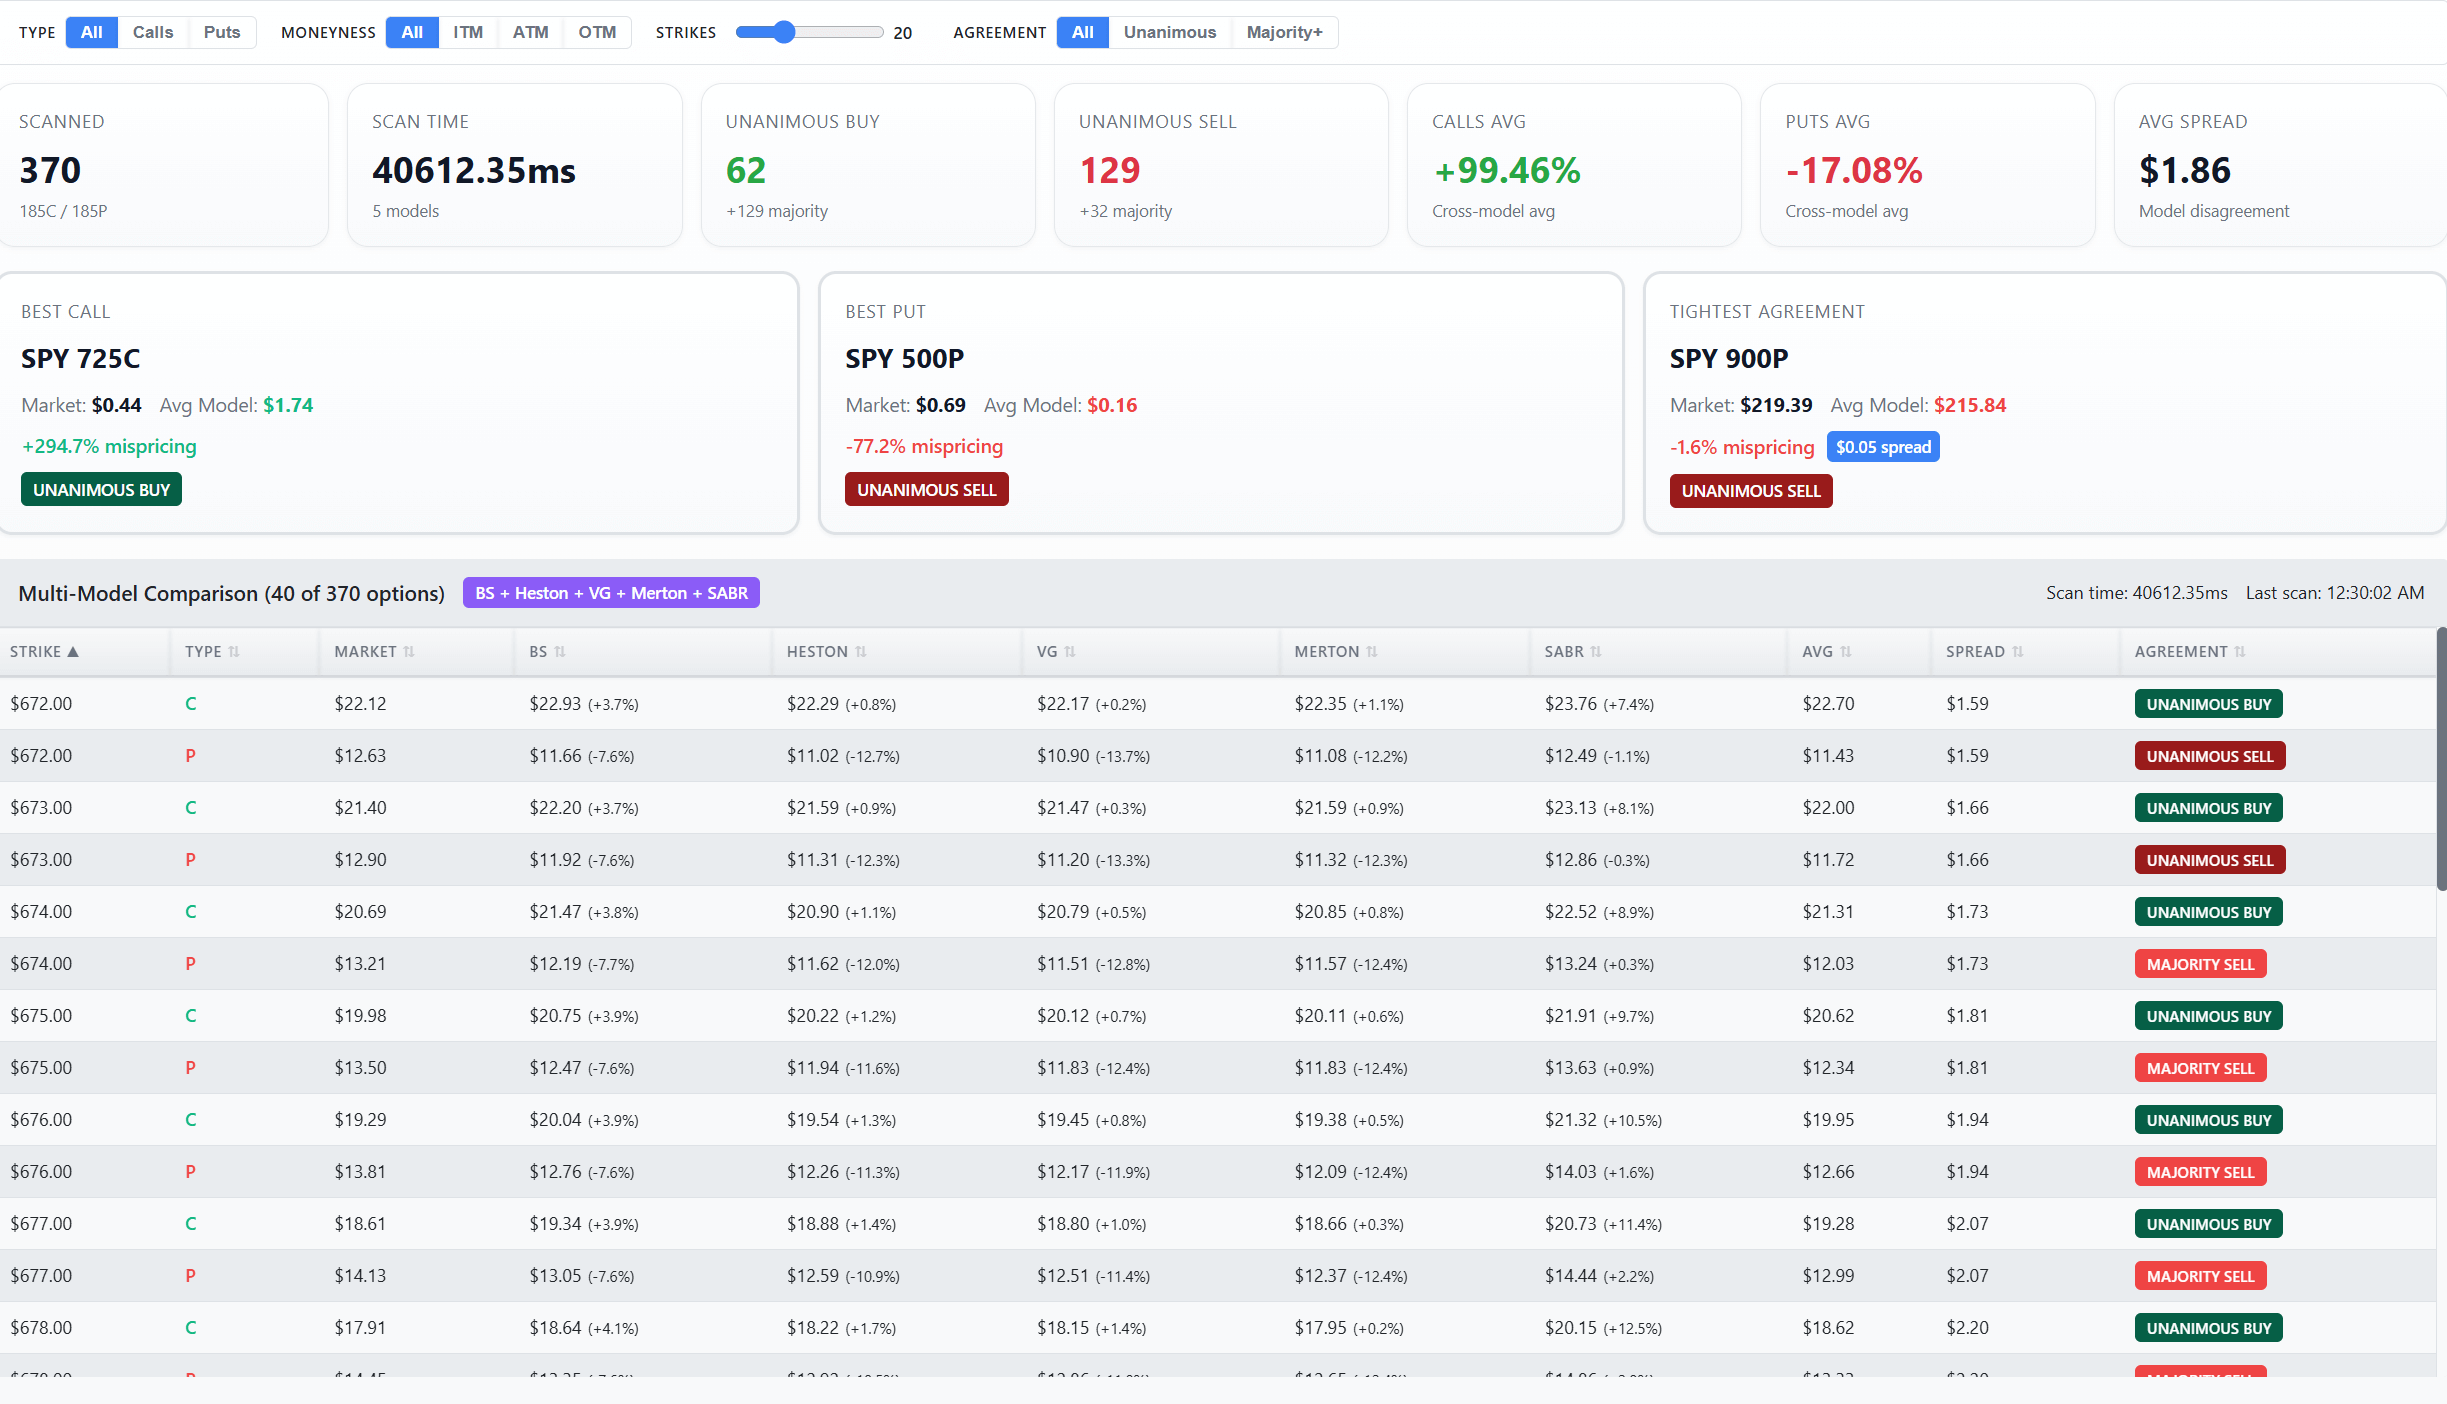The width and height of the screenshot is (2447, 1404).
Task: Click the BS + Heston + VG + Merton + SABR badge
Action: pyautogui.click(x=611, y=593)
